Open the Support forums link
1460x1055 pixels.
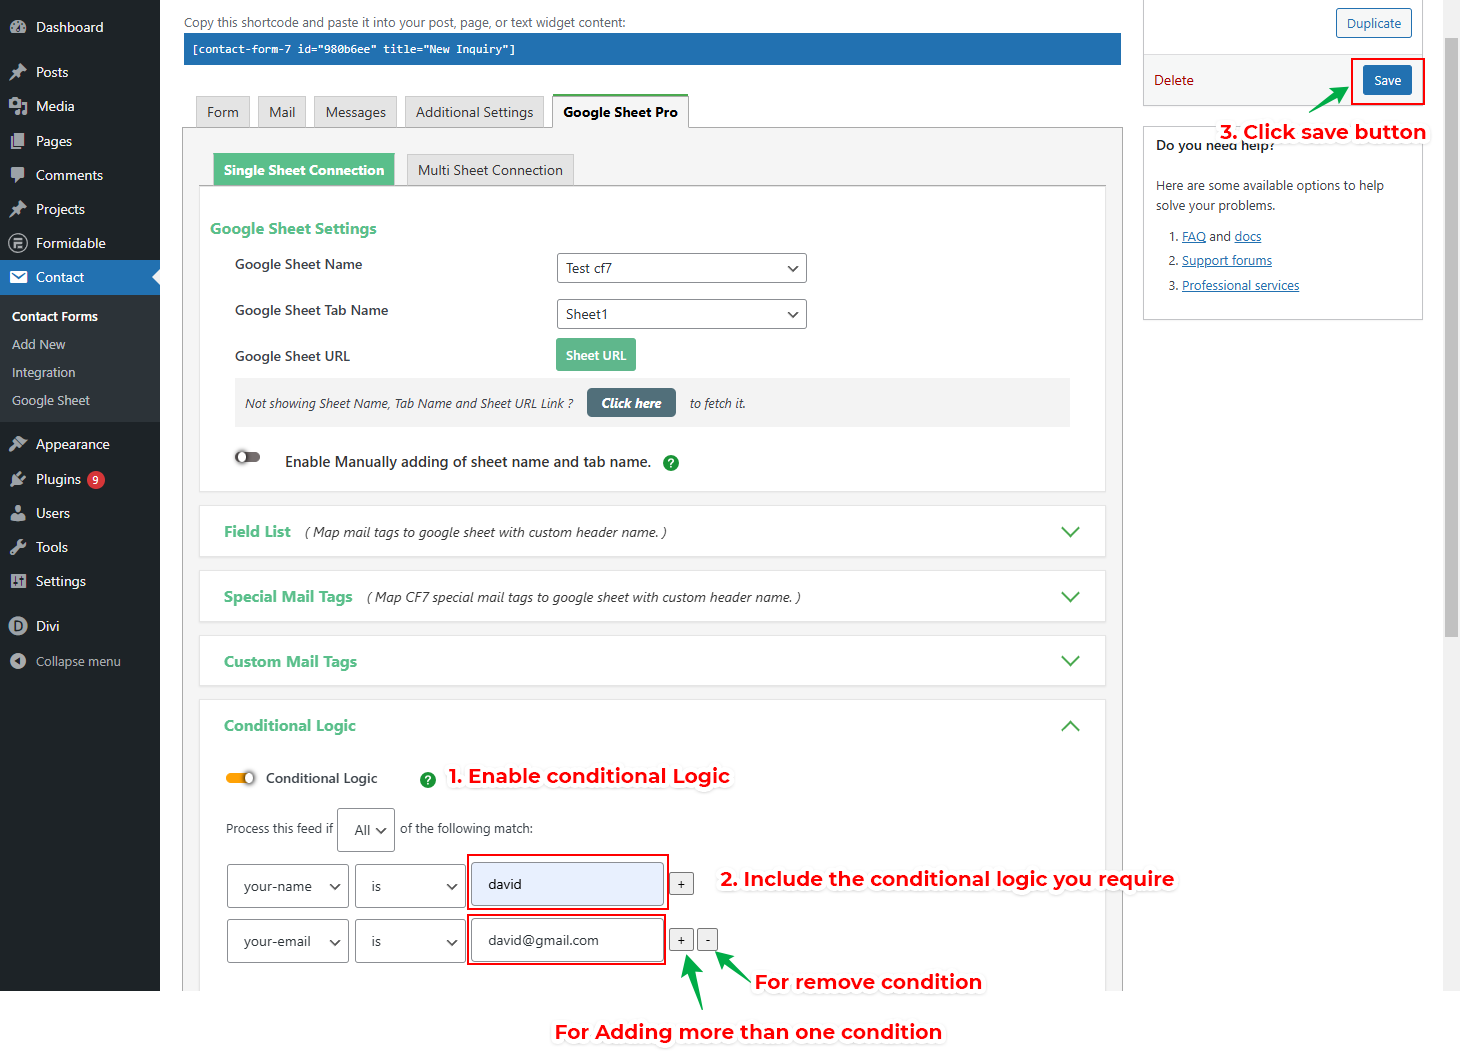click(1226, 261)
